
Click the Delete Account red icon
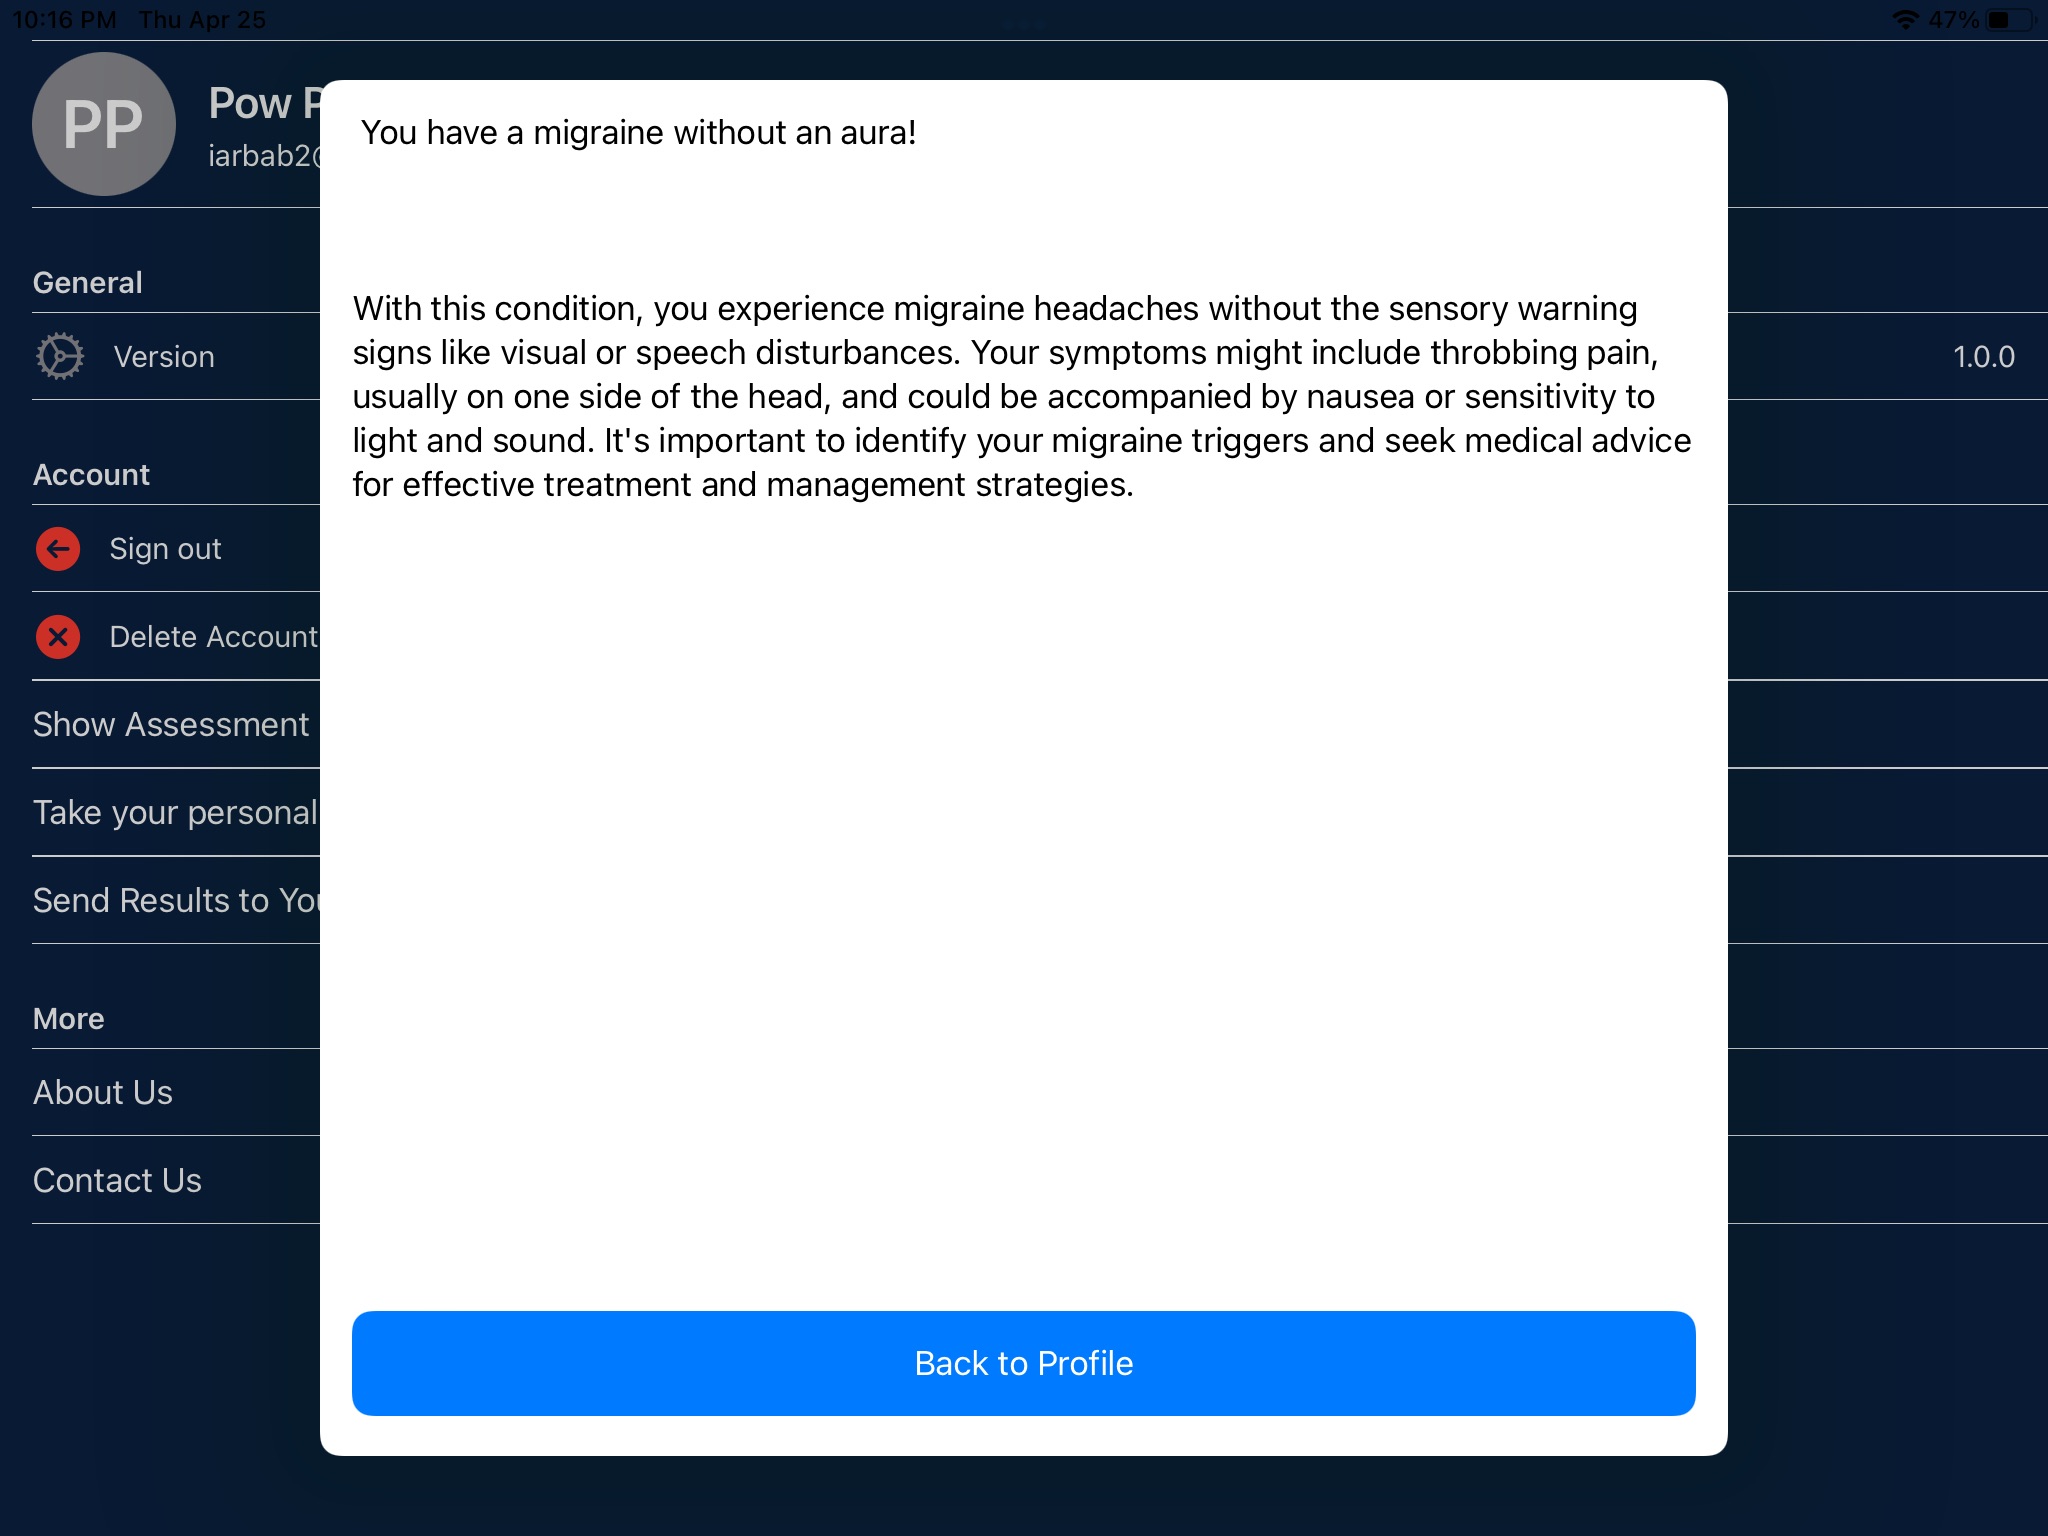(x=56, y=636)
